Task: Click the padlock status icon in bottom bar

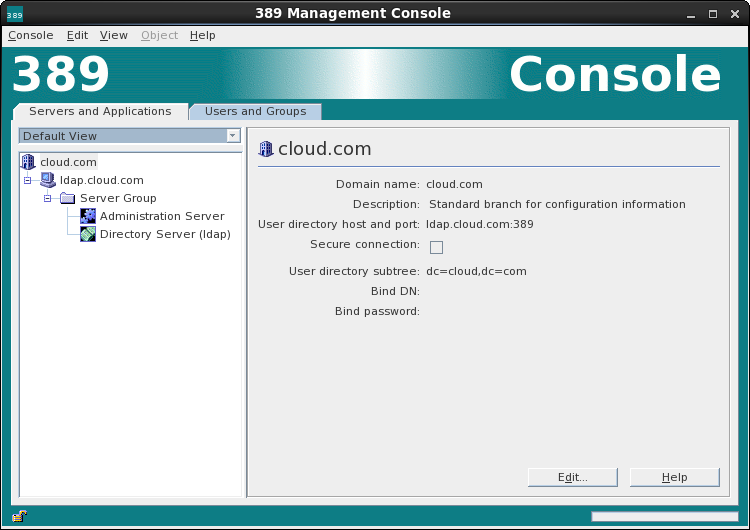Action: click(20, 516)
